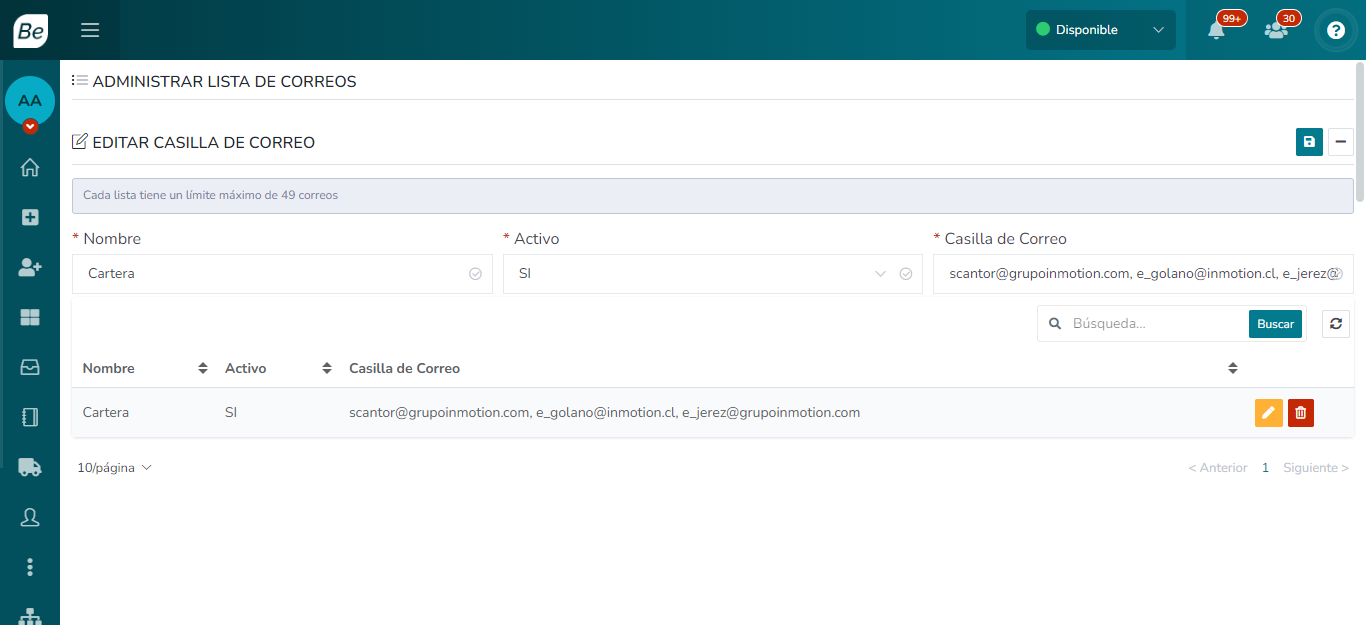Open the hamburger menu
This screenshot has width=1366, height=625.
pos(90,30)
